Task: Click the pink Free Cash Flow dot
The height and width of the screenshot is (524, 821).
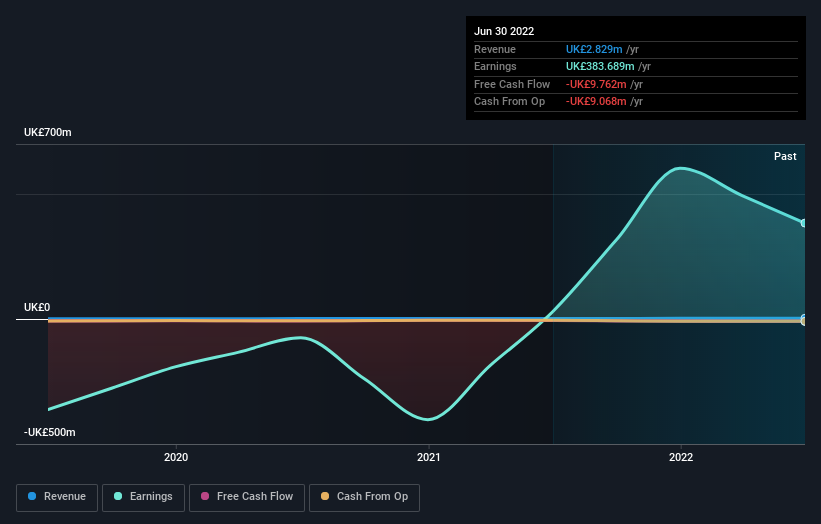Action: (x=205, y=496)
